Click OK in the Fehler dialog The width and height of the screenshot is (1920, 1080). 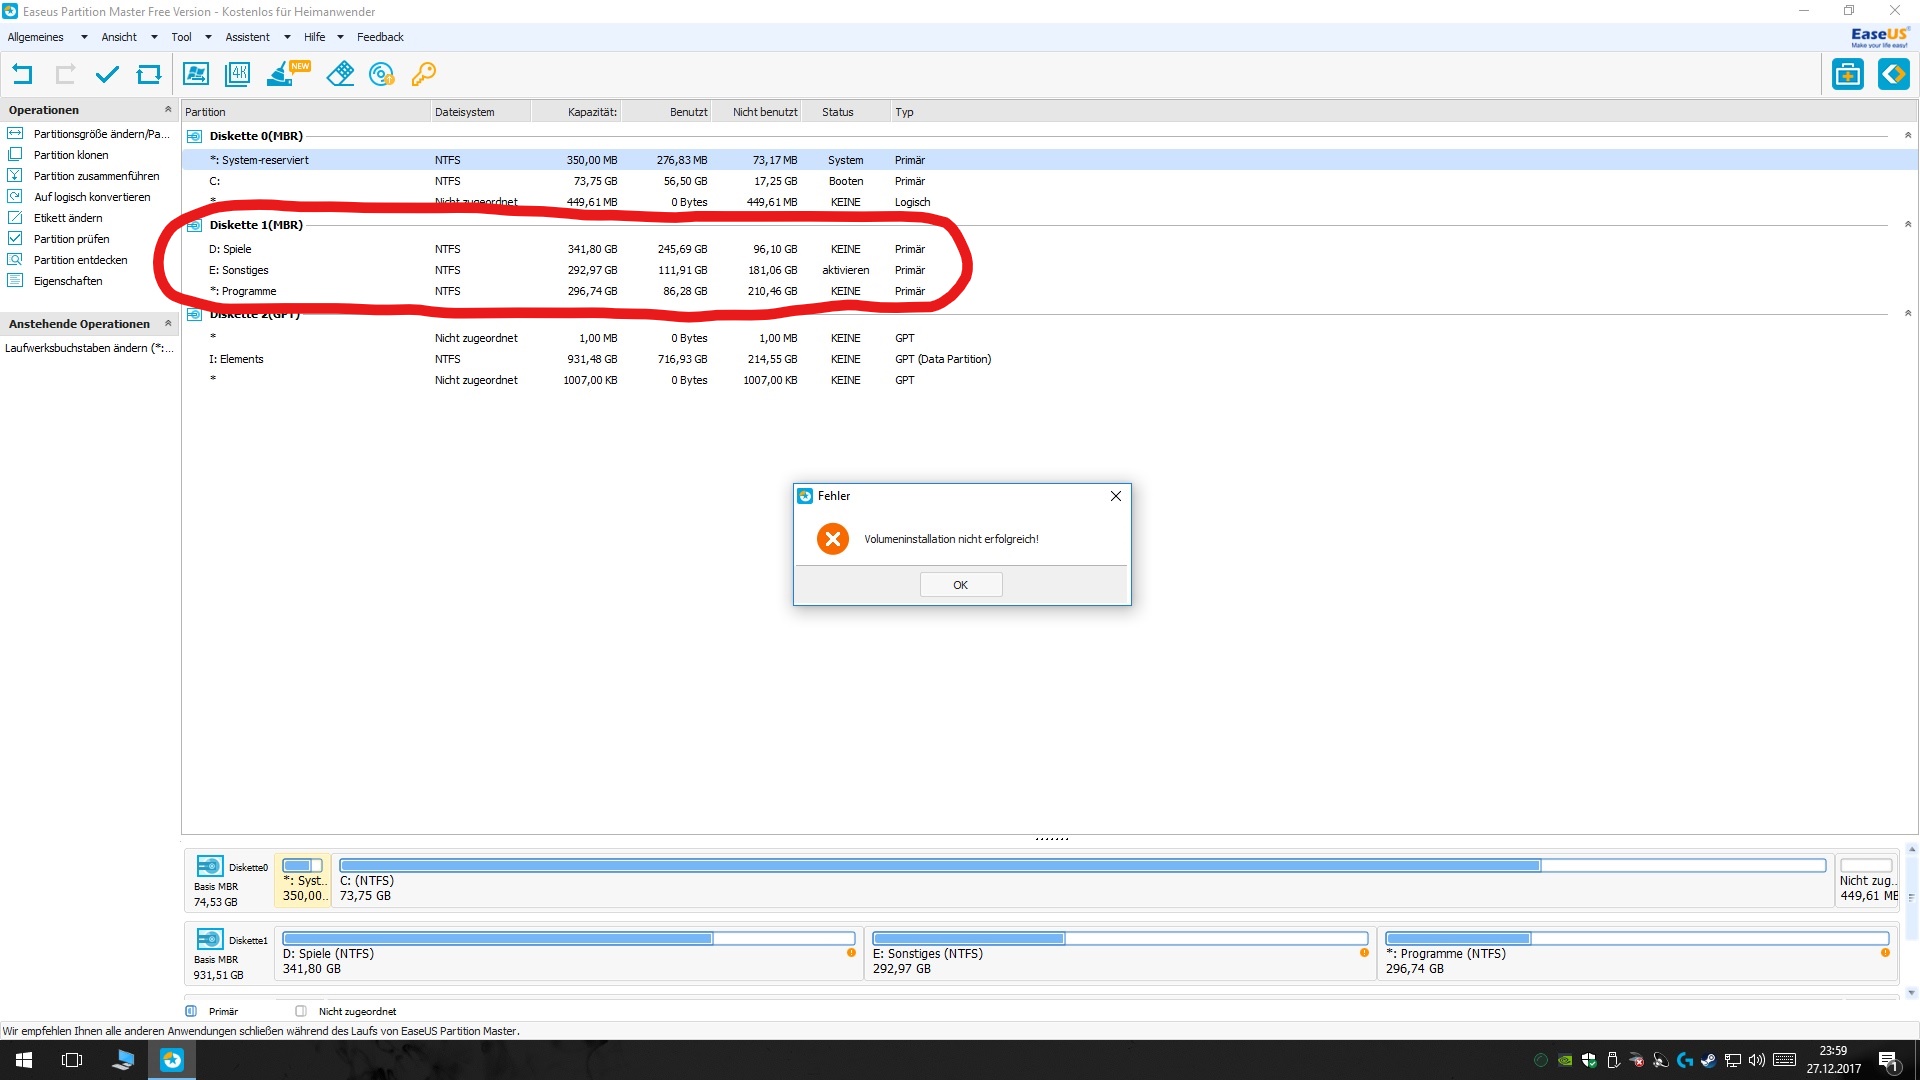(960, 585)
